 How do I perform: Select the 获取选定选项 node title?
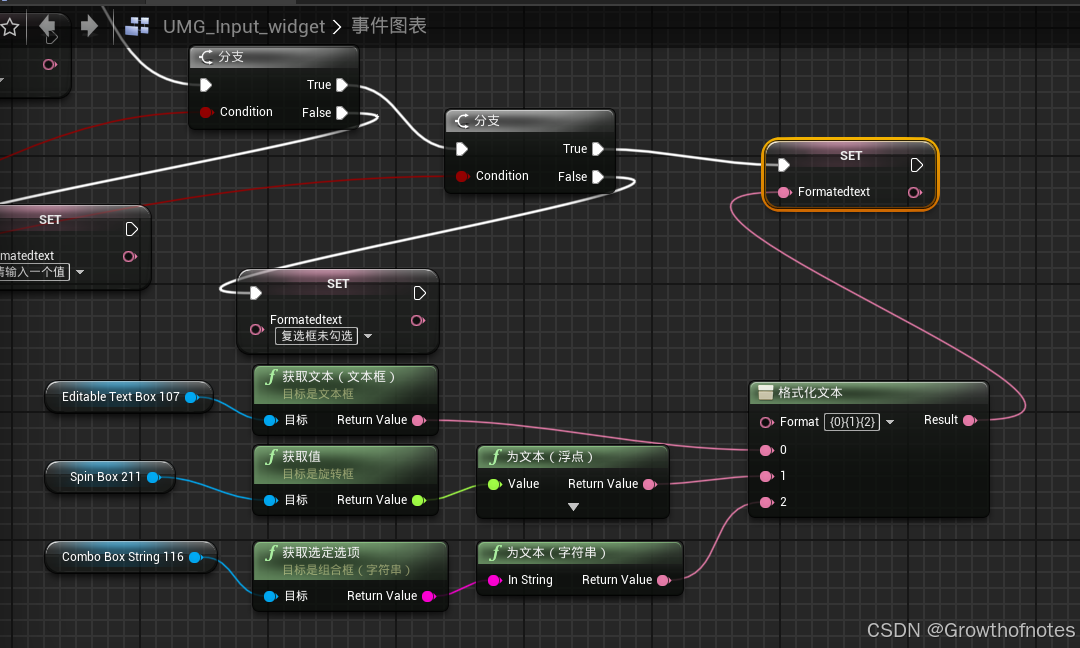tap(321, 552)
